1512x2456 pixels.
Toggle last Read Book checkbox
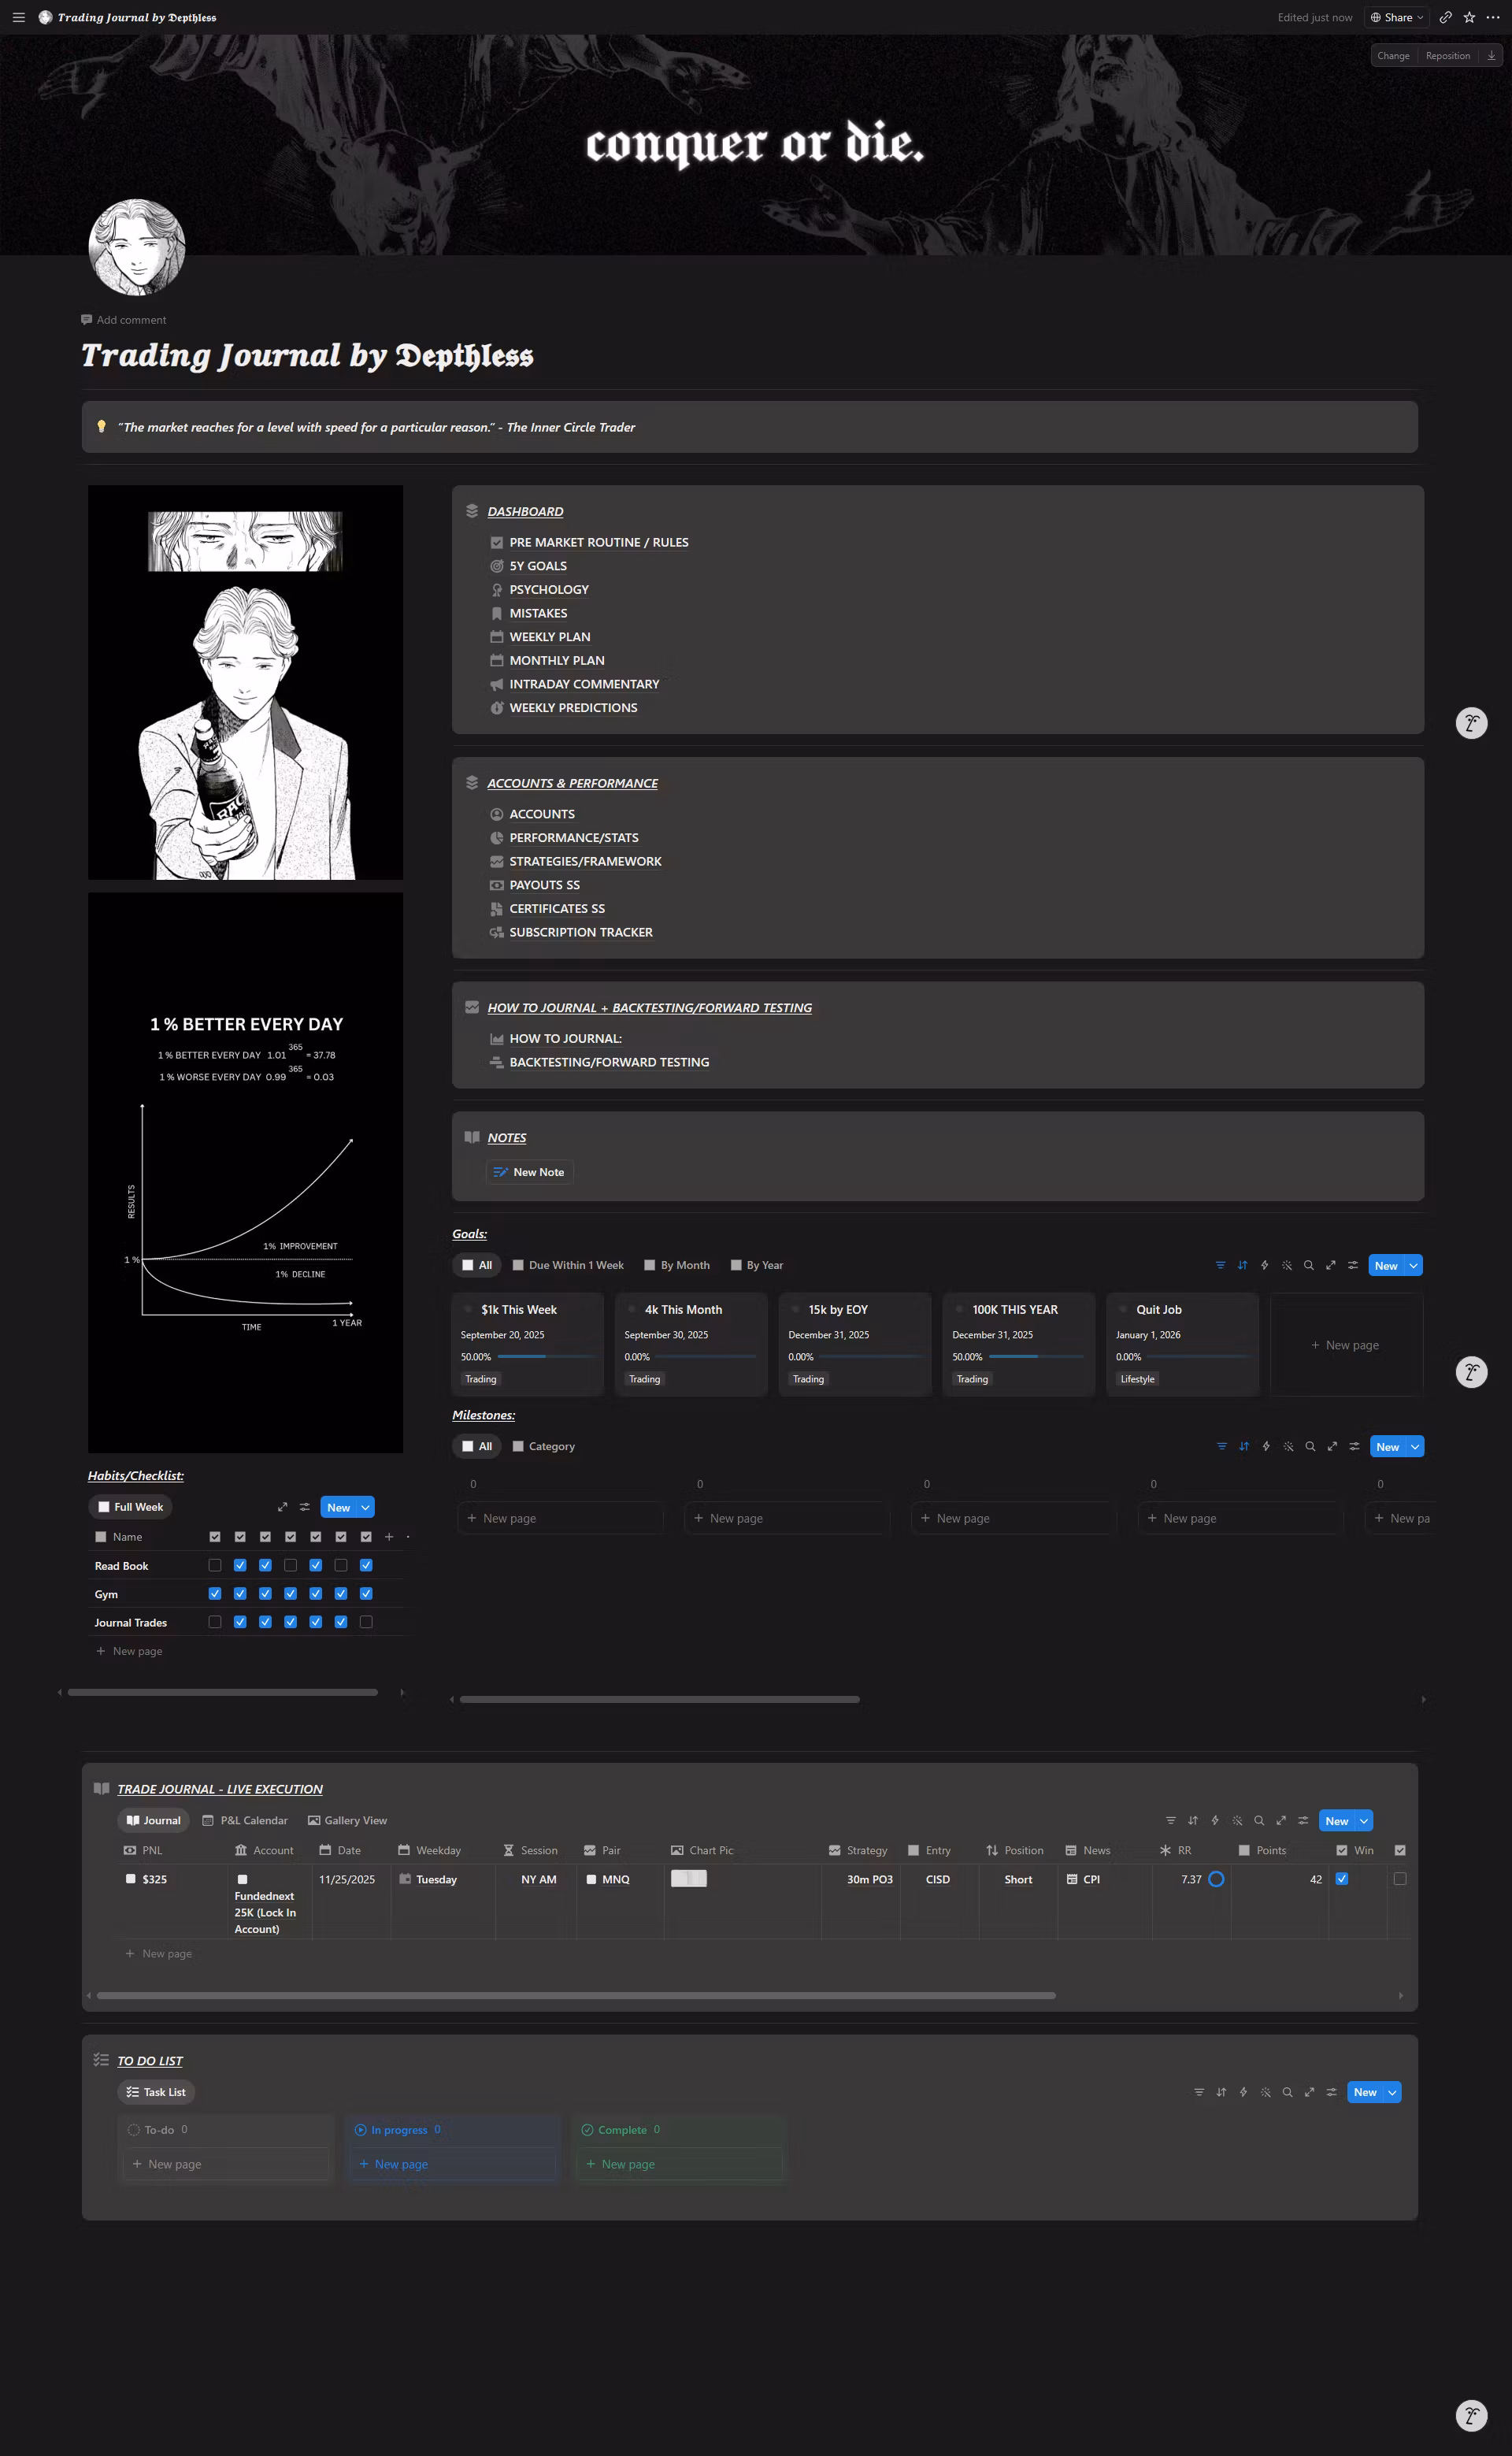366,1565
